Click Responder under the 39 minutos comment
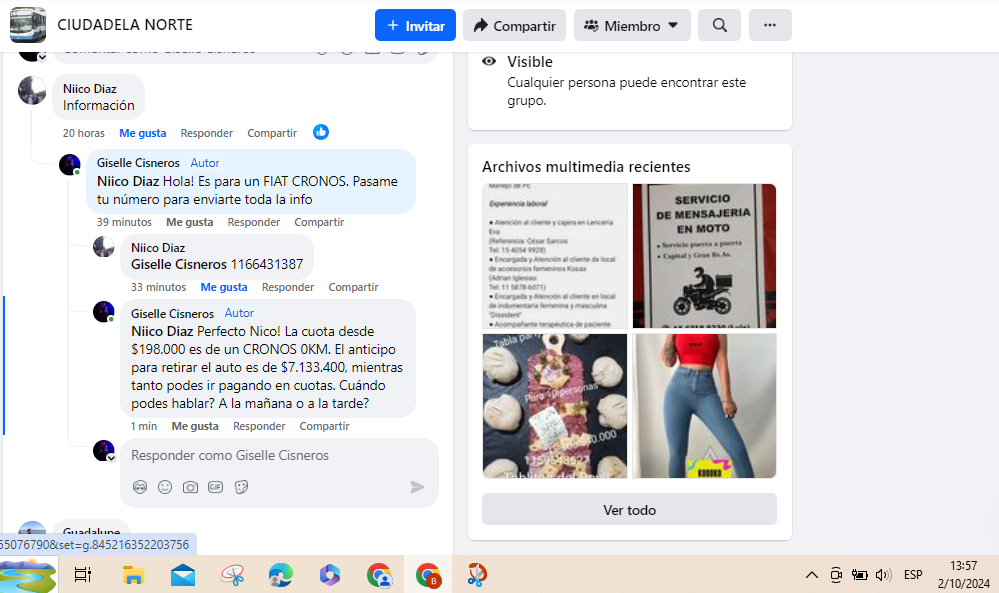 [254, 222]
